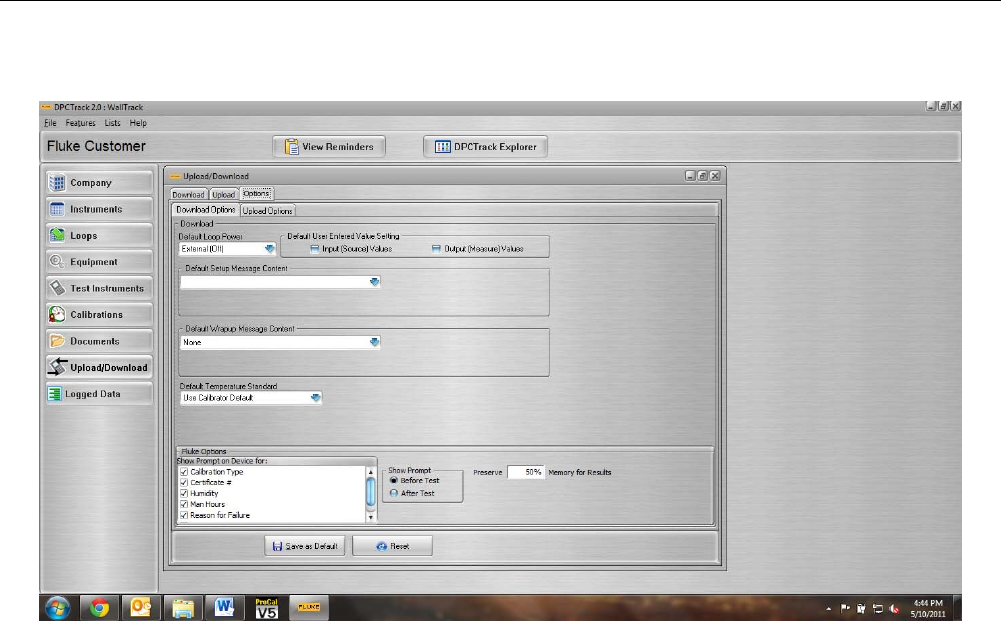1001x621 pixels.
Task: Open Default Loop Power dropdown
Action: [x=269, y=249]
